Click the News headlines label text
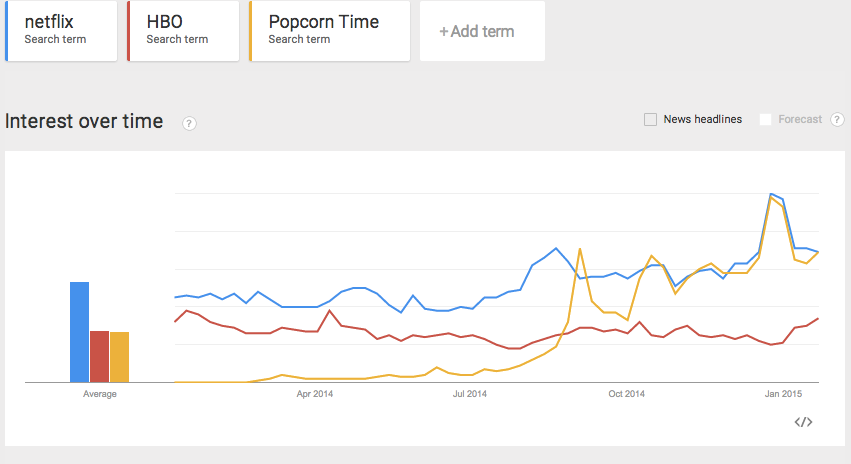851x464 pixels. coord(703,120)
